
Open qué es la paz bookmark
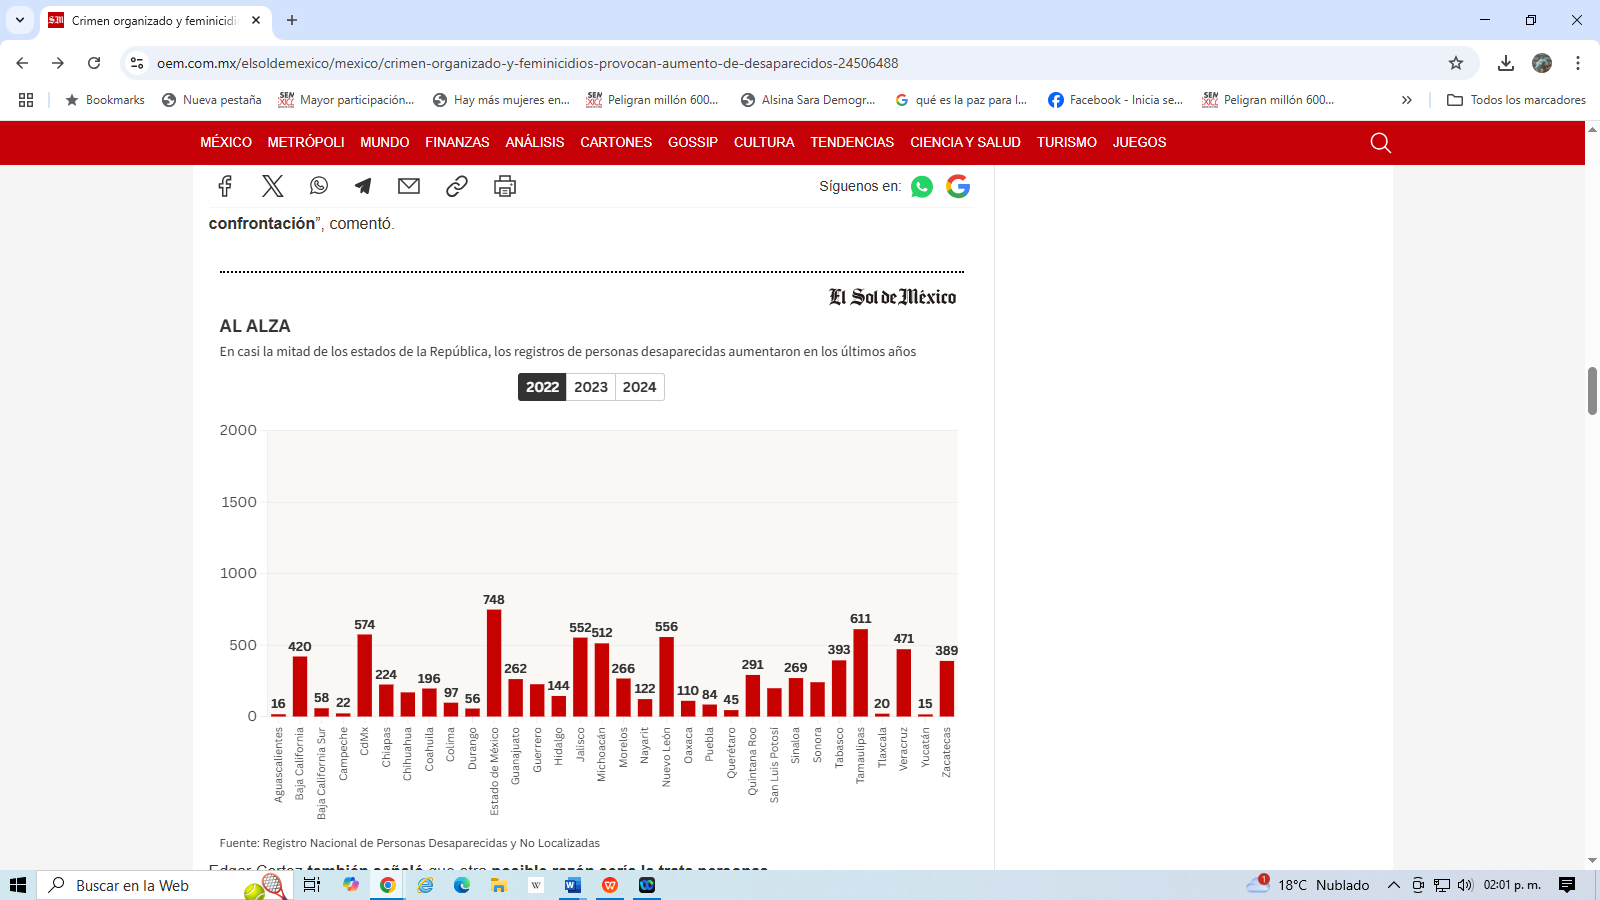point(961,100)
